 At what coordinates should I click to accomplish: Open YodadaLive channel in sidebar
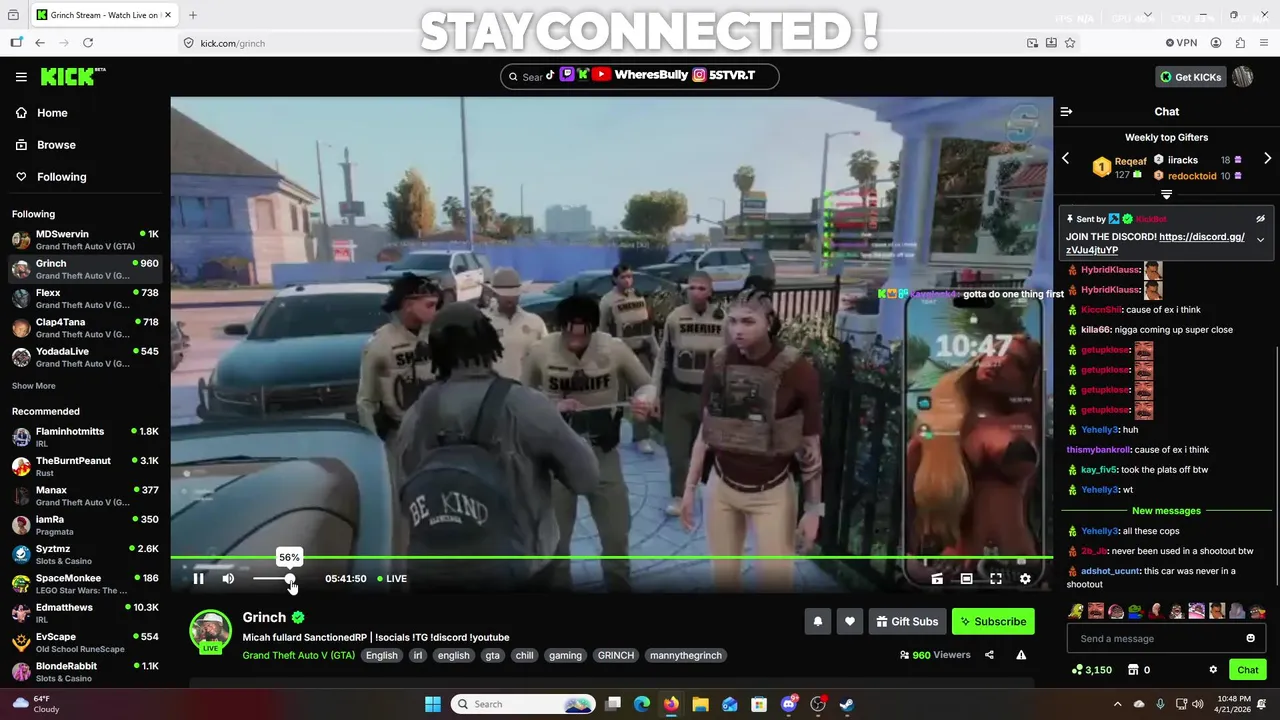pos(85,357)
